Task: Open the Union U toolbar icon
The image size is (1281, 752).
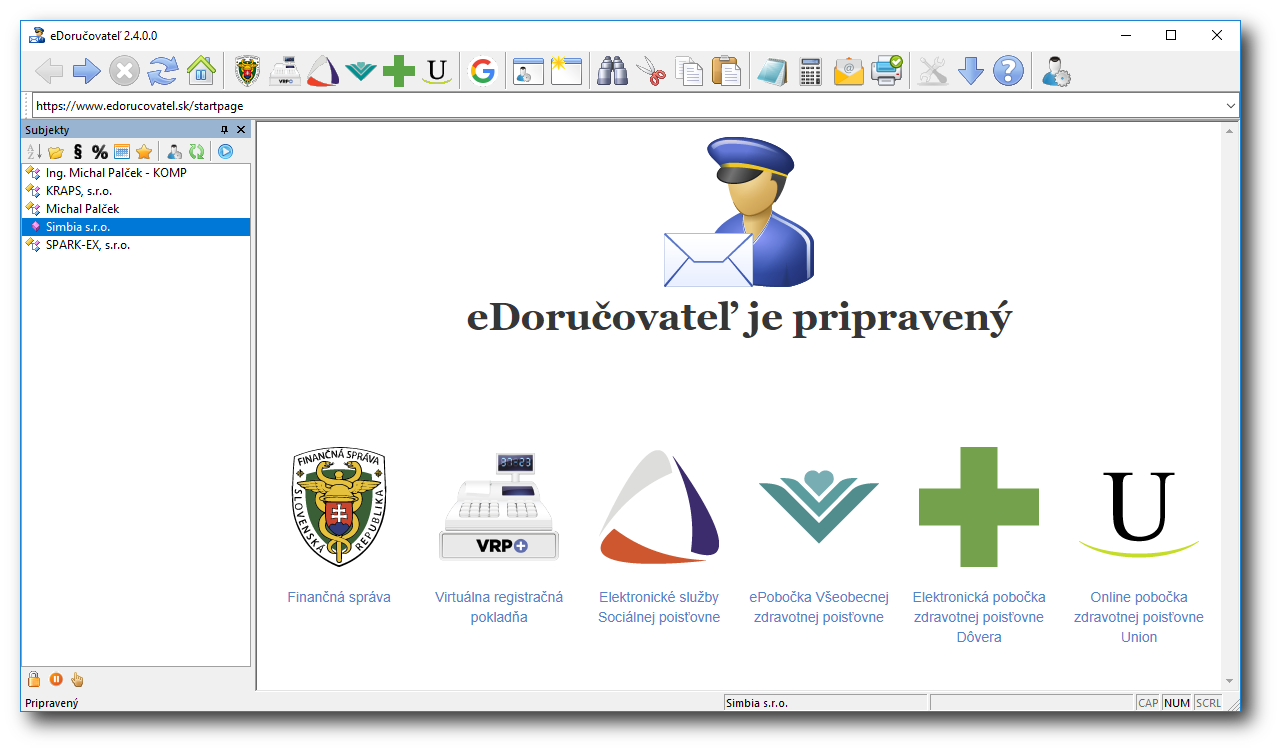Action: click(x=435, y=71)
